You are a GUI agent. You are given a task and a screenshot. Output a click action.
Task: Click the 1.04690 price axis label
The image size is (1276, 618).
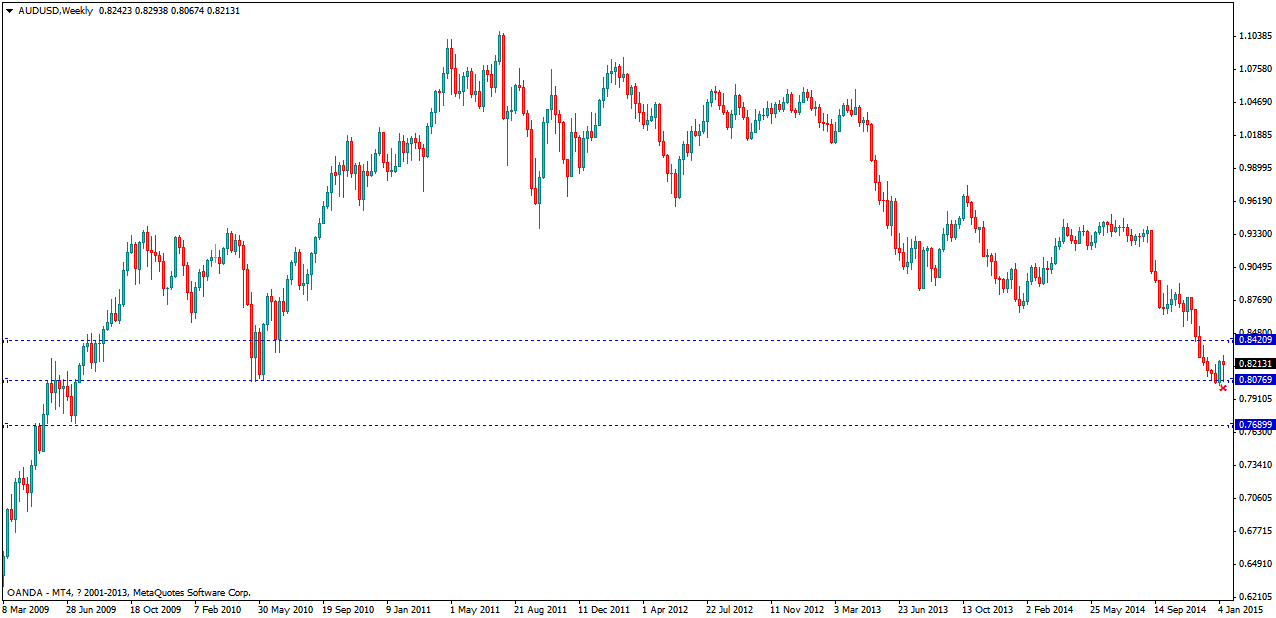tap(1255, 102)
